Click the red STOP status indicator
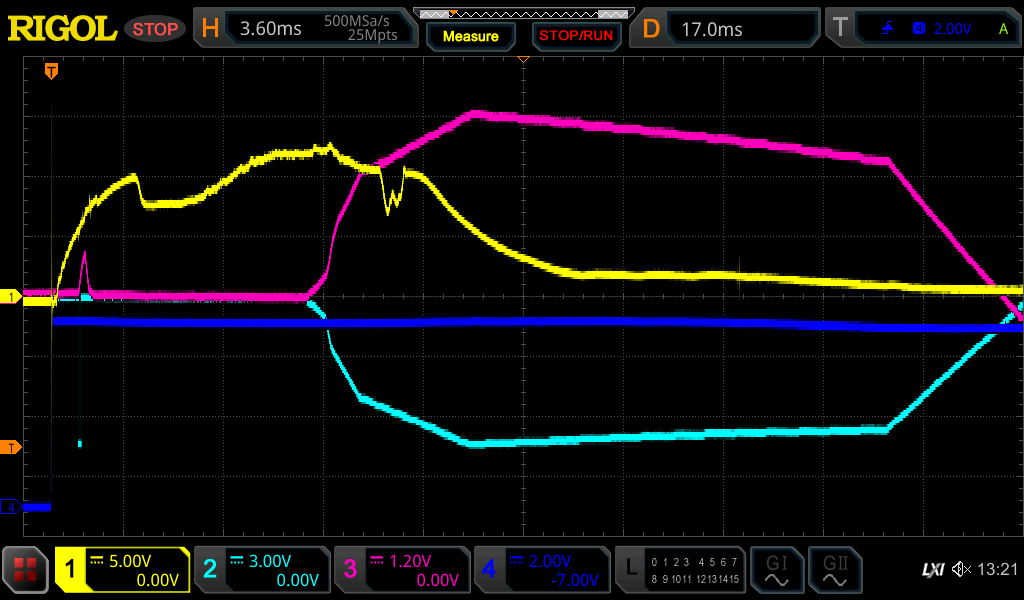 [x=155, y=29]
